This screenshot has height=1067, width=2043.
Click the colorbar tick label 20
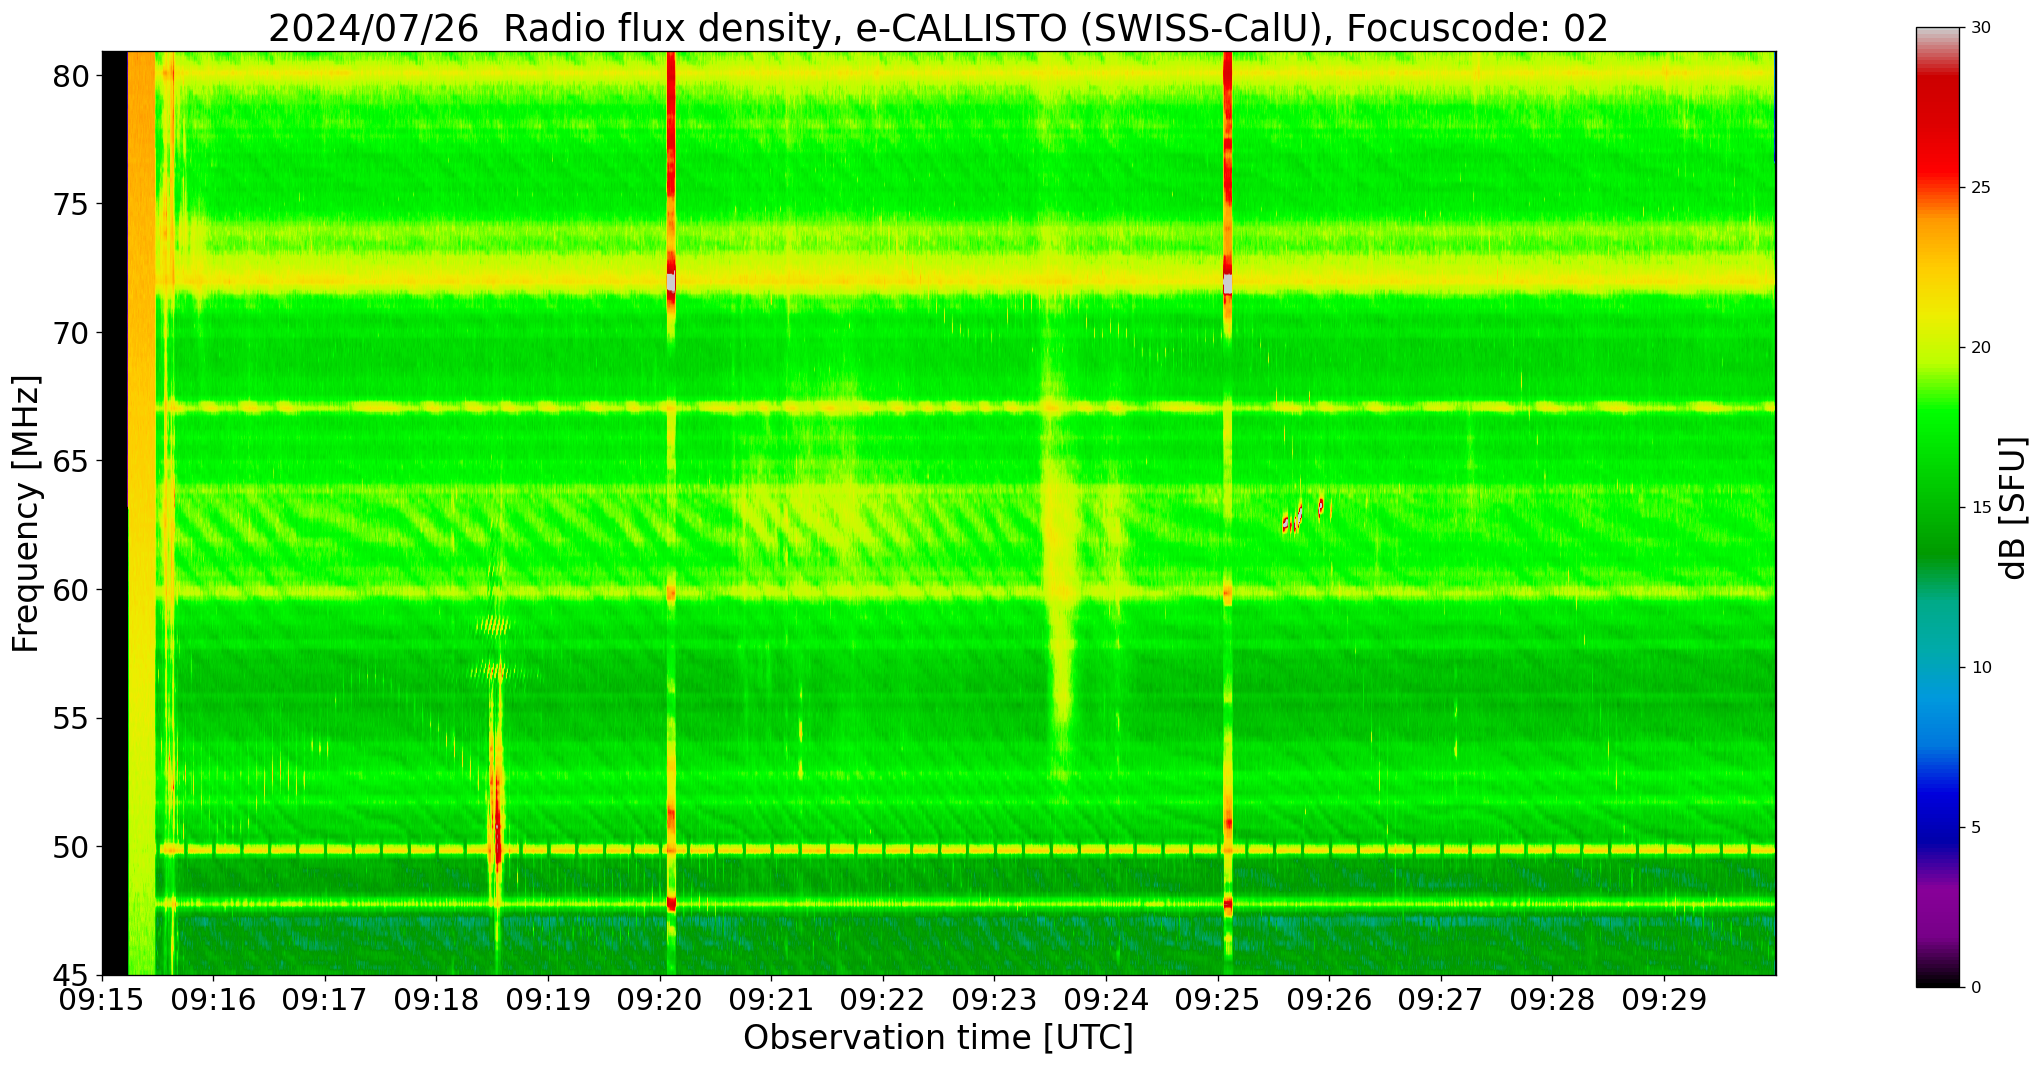click(x=1979, y=347)
